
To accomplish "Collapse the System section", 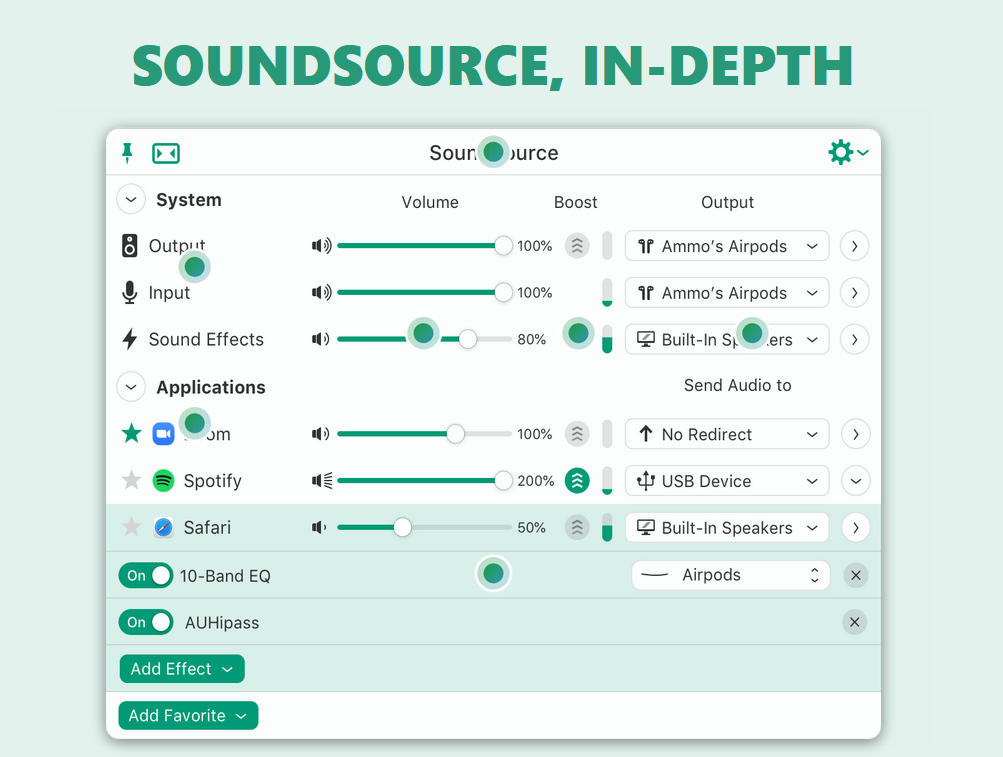I will pyautogui.click(x=131, y=200).
